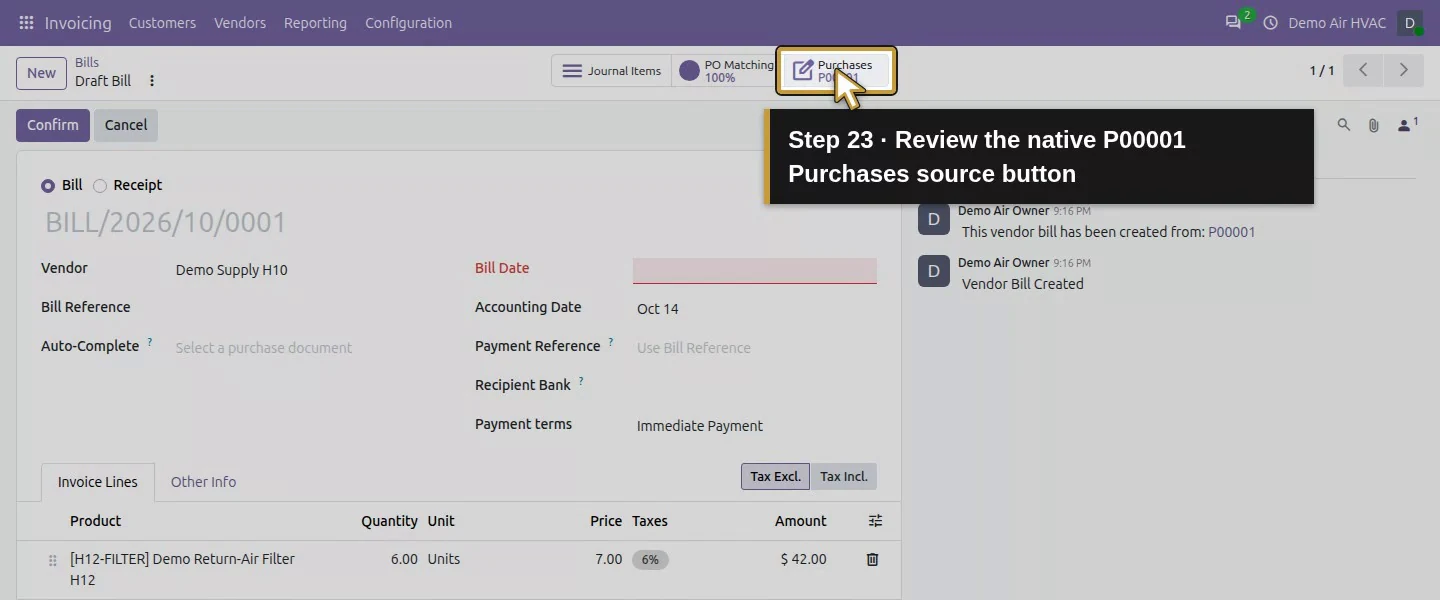
Task: Switch to Tax Incl. display
Action: pyautogui.click(x=843, y=476)
